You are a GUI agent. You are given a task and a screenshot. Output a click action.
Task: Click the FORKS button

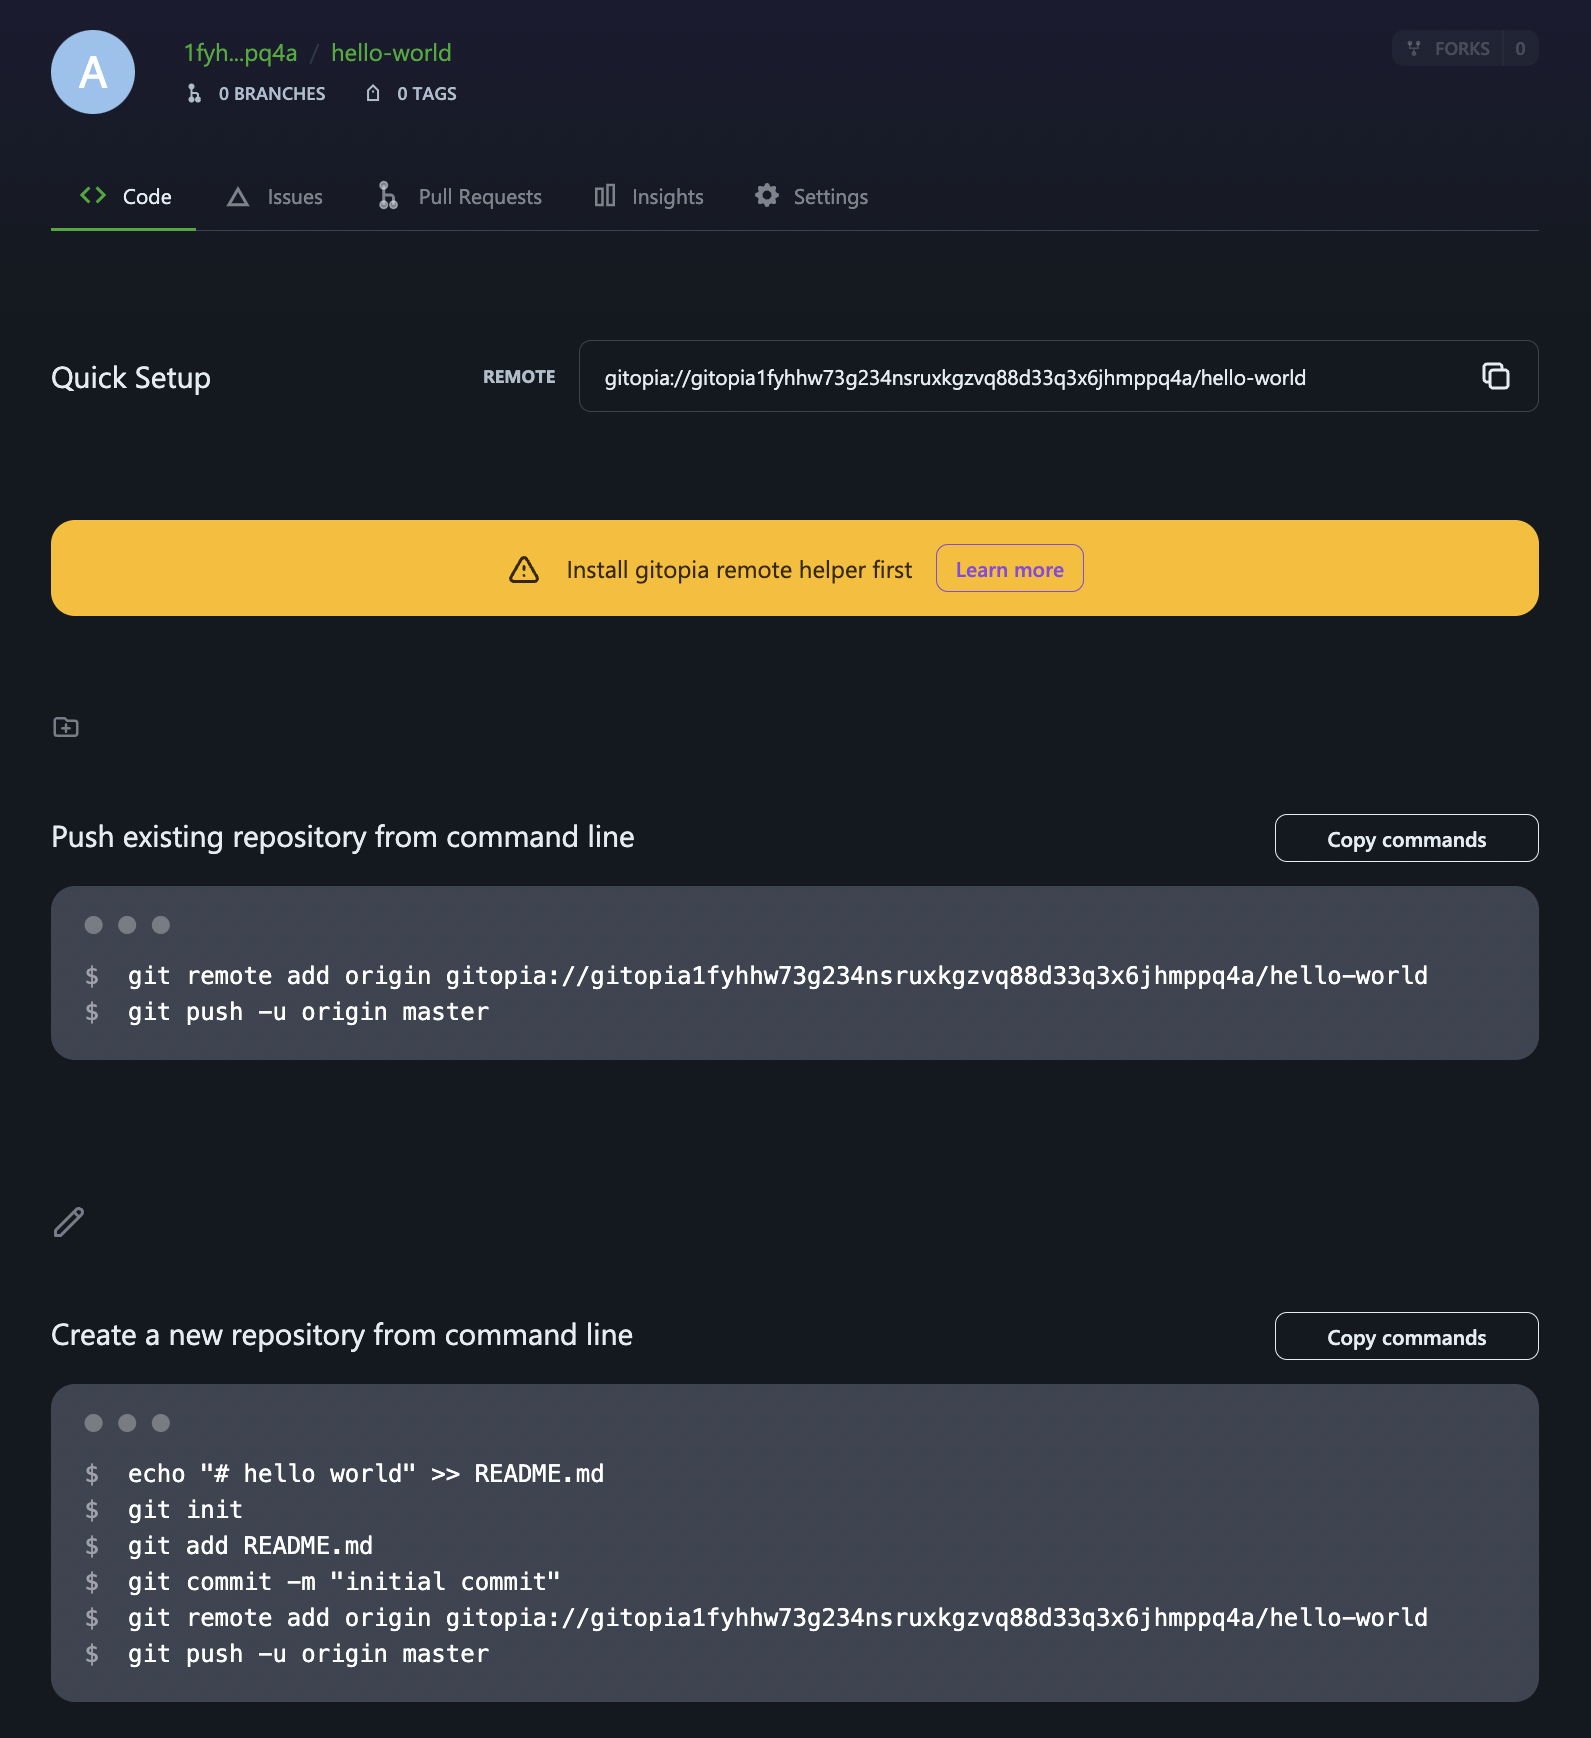1447,49
